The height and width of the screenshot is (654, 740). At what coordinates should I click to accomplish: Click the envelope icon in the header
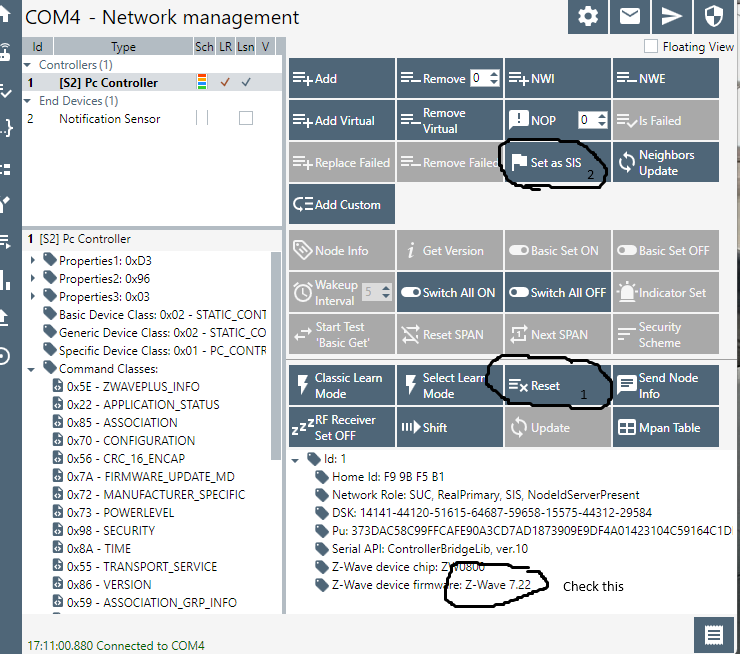[x=629, y=17]
